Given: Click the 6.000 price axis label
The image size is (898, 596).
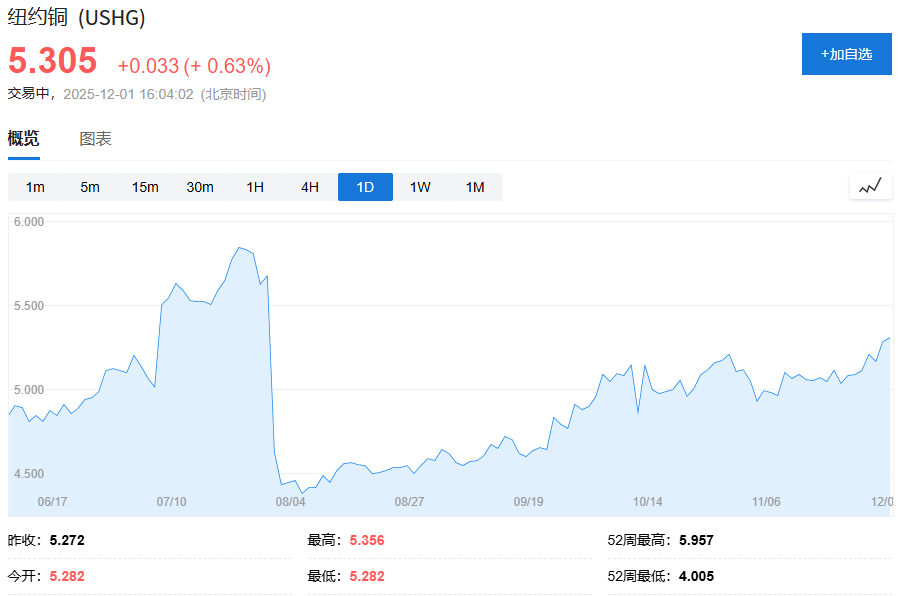Looking at the screenshot, I should [x=29, y=222].
